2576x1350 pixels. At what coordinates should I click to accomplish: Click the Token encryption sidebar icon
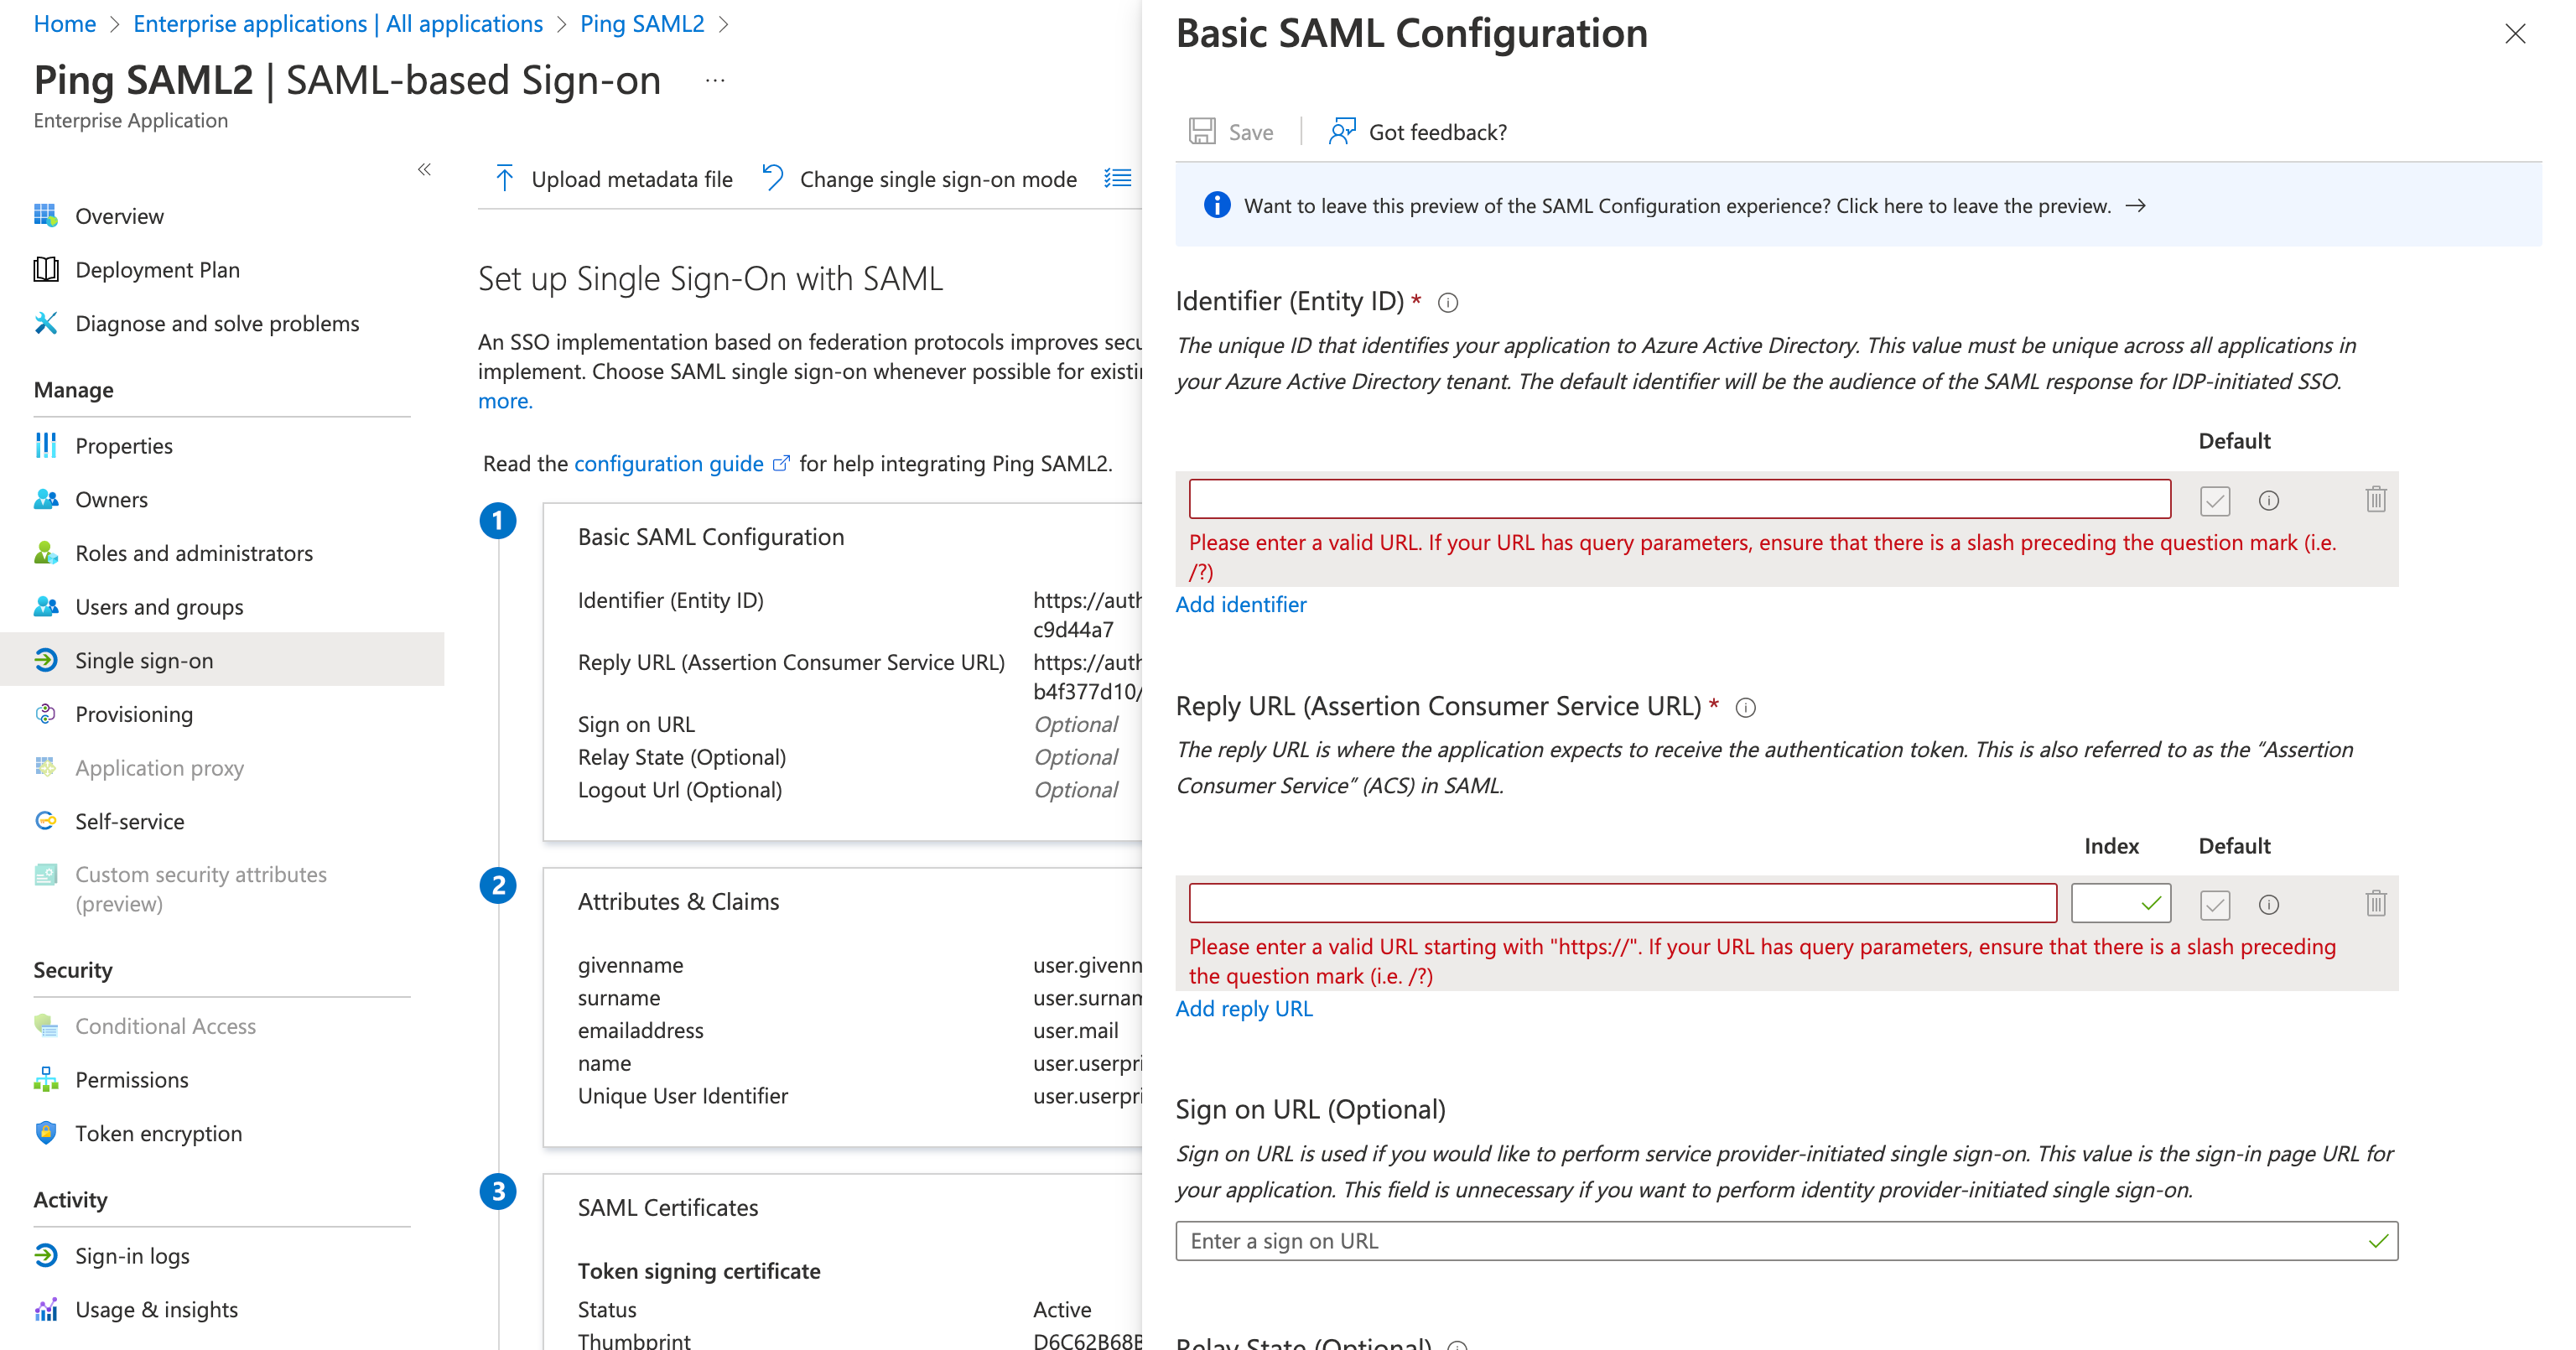coord(46,1134)
